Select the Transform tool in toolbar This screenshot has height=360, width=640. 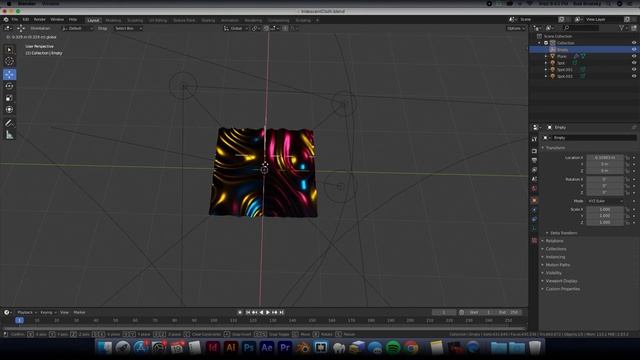(9, 109)
